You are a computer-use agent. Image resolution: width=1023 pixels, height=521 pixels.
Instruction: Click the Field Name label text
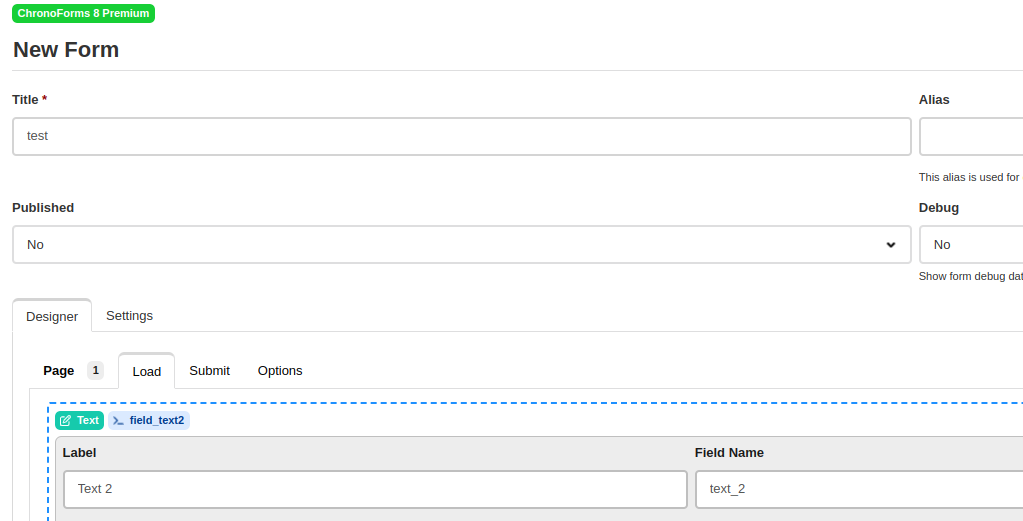pos(729,453)
